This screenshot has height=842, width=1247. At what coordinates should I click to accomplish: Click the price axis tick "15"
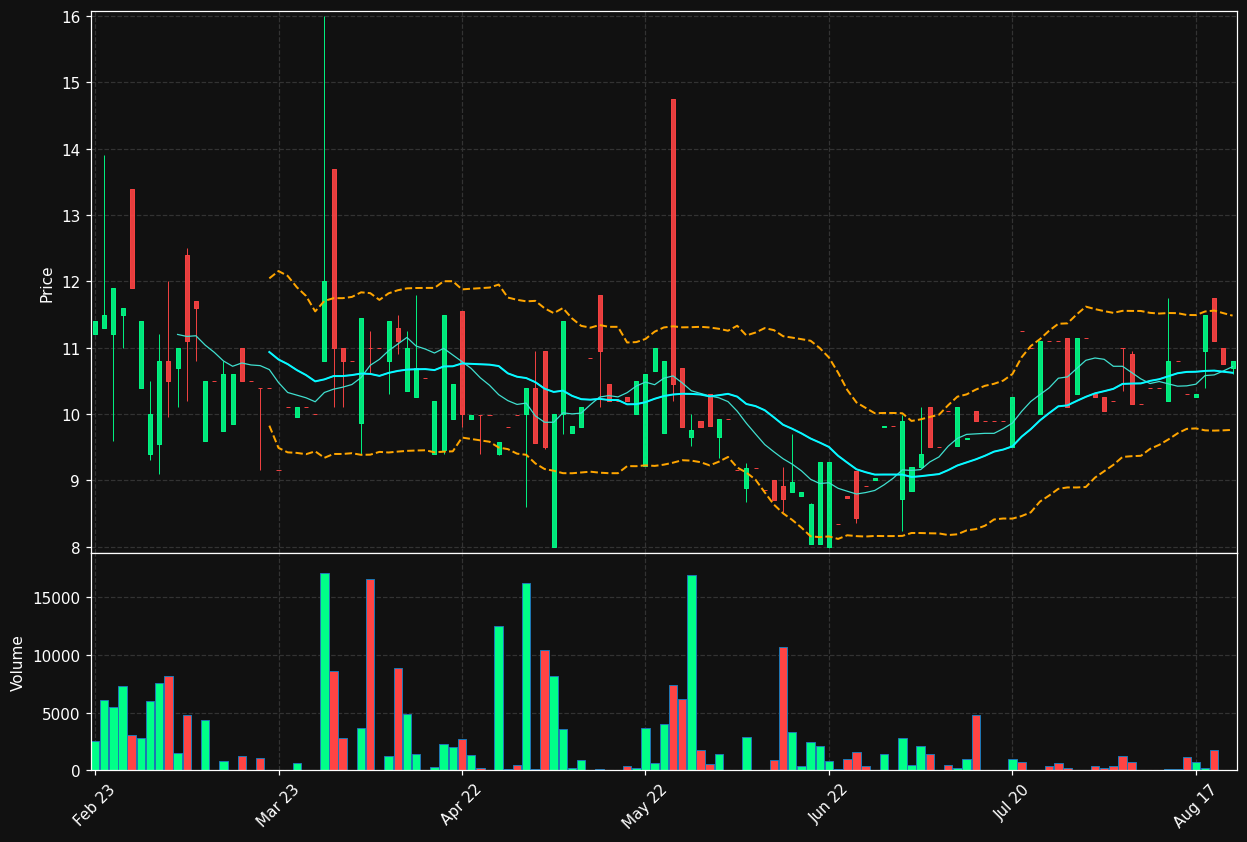[x=71, y=83]
